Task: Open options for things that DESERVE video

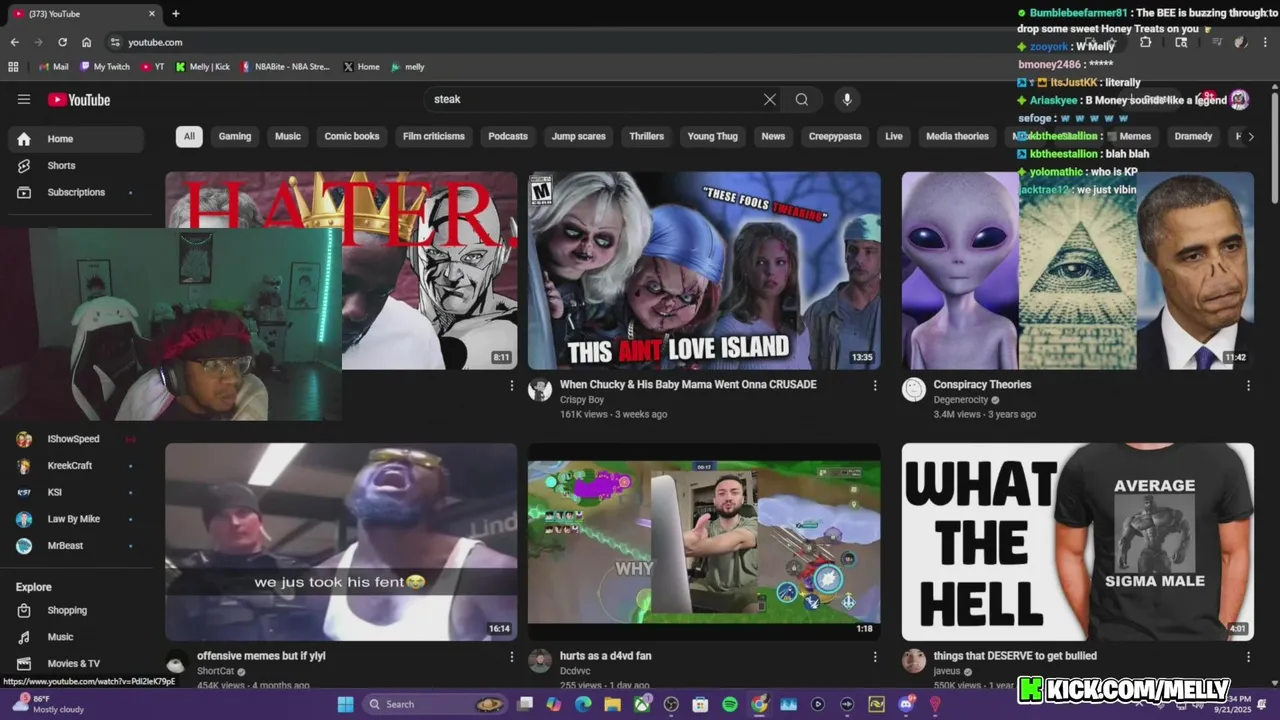Action: click(x=1248, y=657)
